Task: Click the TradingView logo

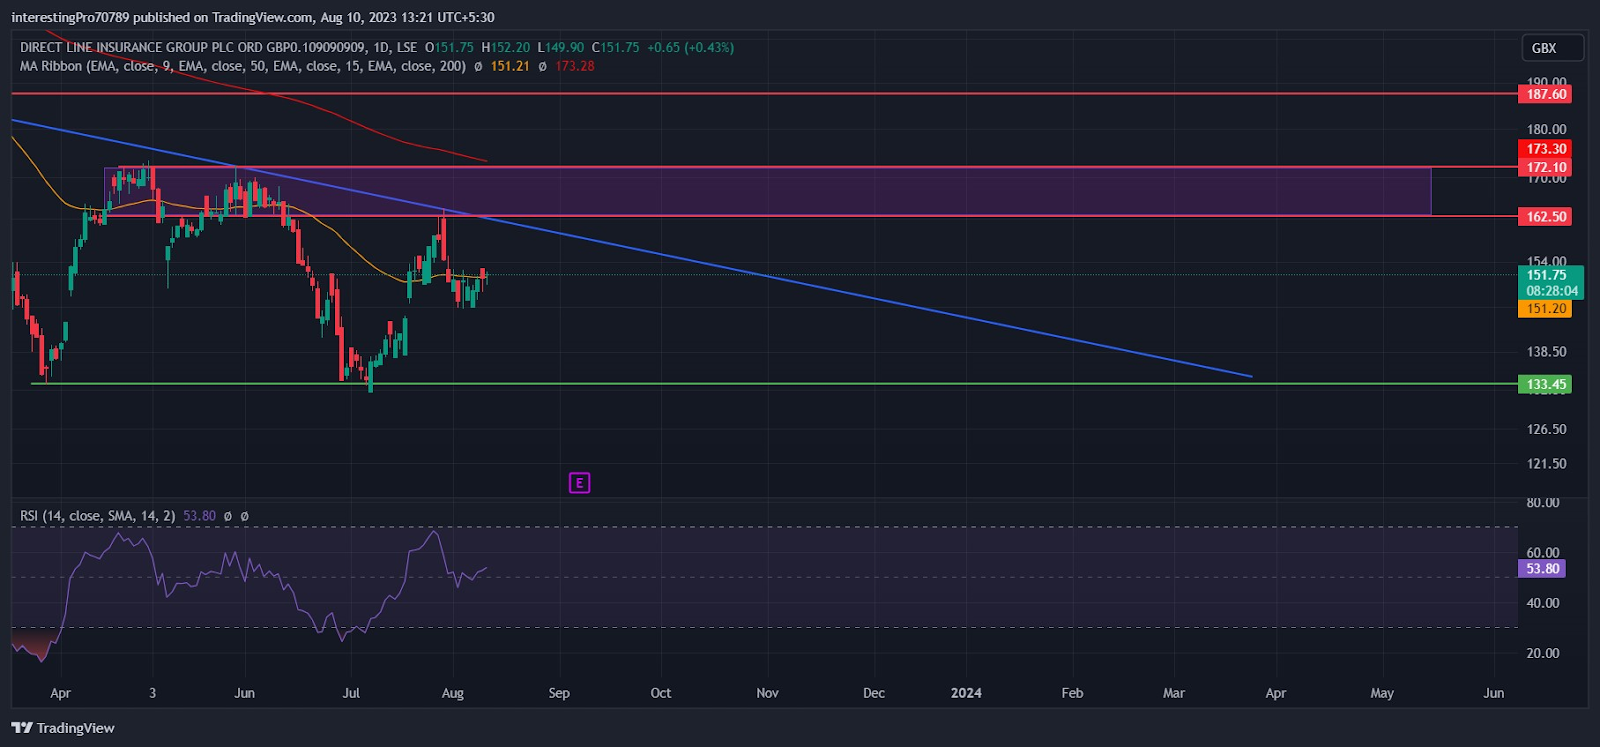Action: coord(63,728)
